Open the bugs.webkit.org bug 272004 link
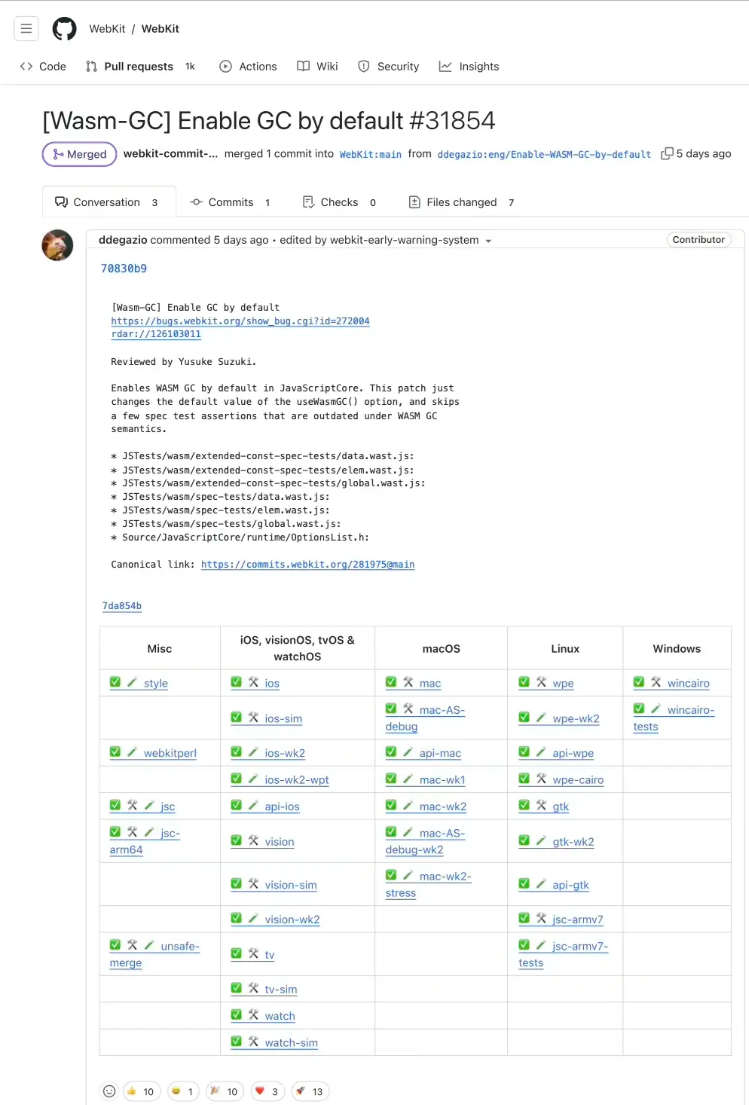749x1105 pixels. 240,321
